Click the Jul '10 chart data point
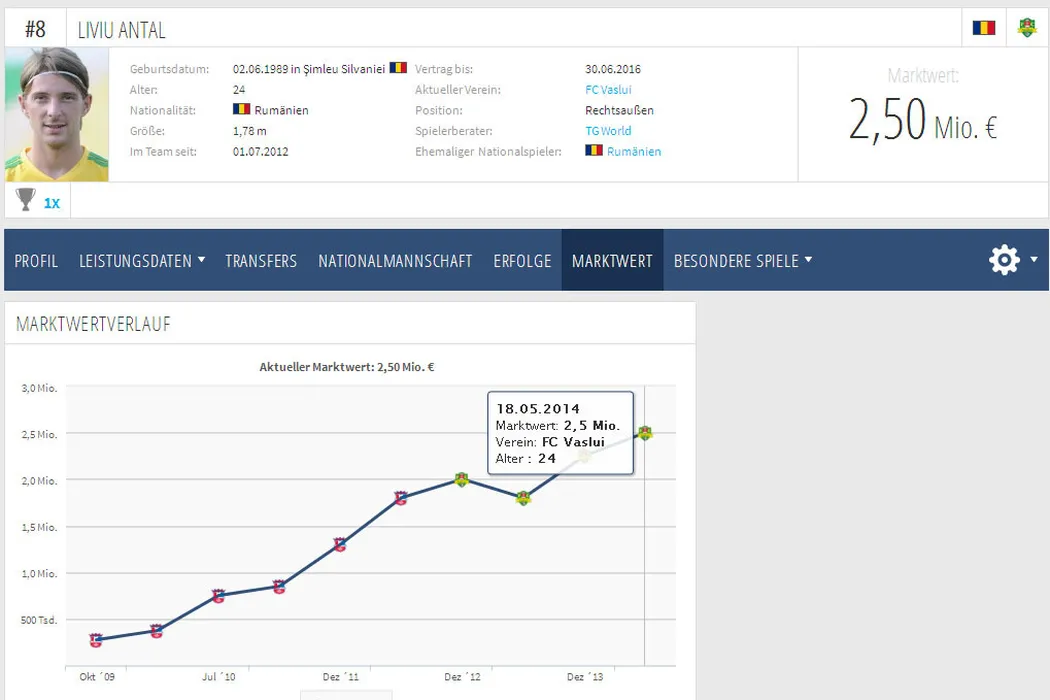 218,596
